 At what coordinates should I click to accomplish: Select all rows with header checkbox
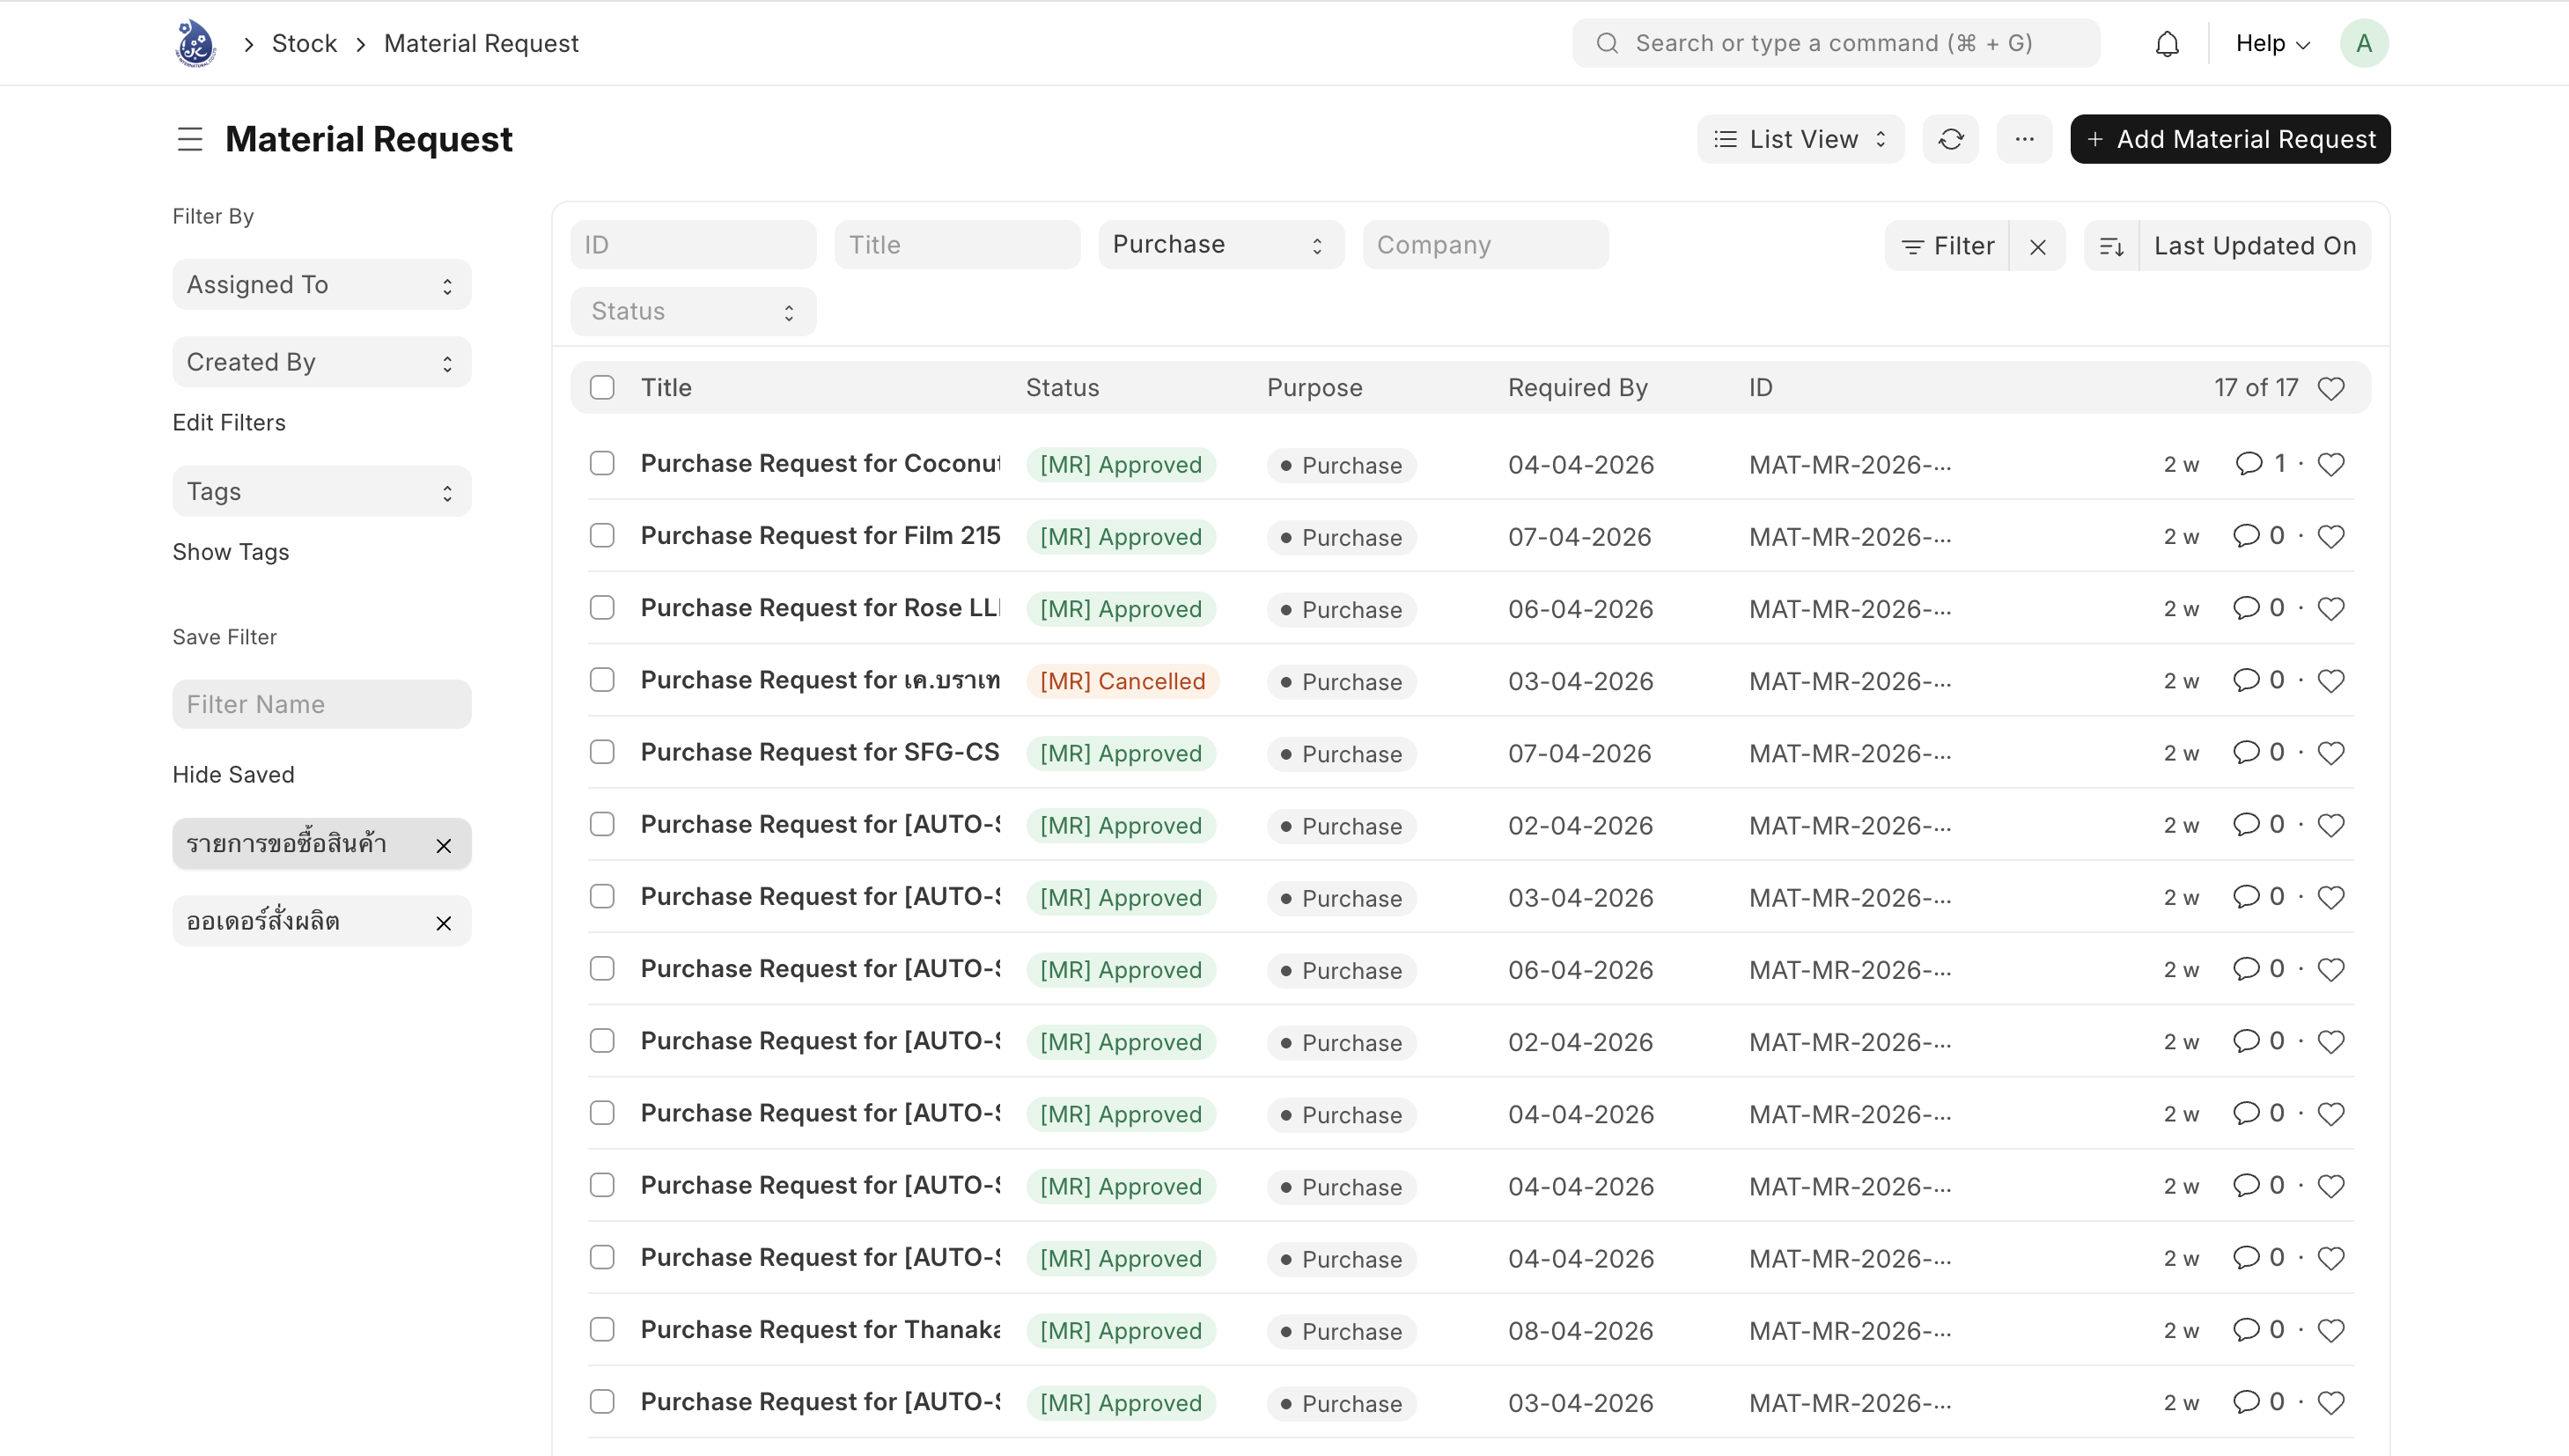coord(602,387)
